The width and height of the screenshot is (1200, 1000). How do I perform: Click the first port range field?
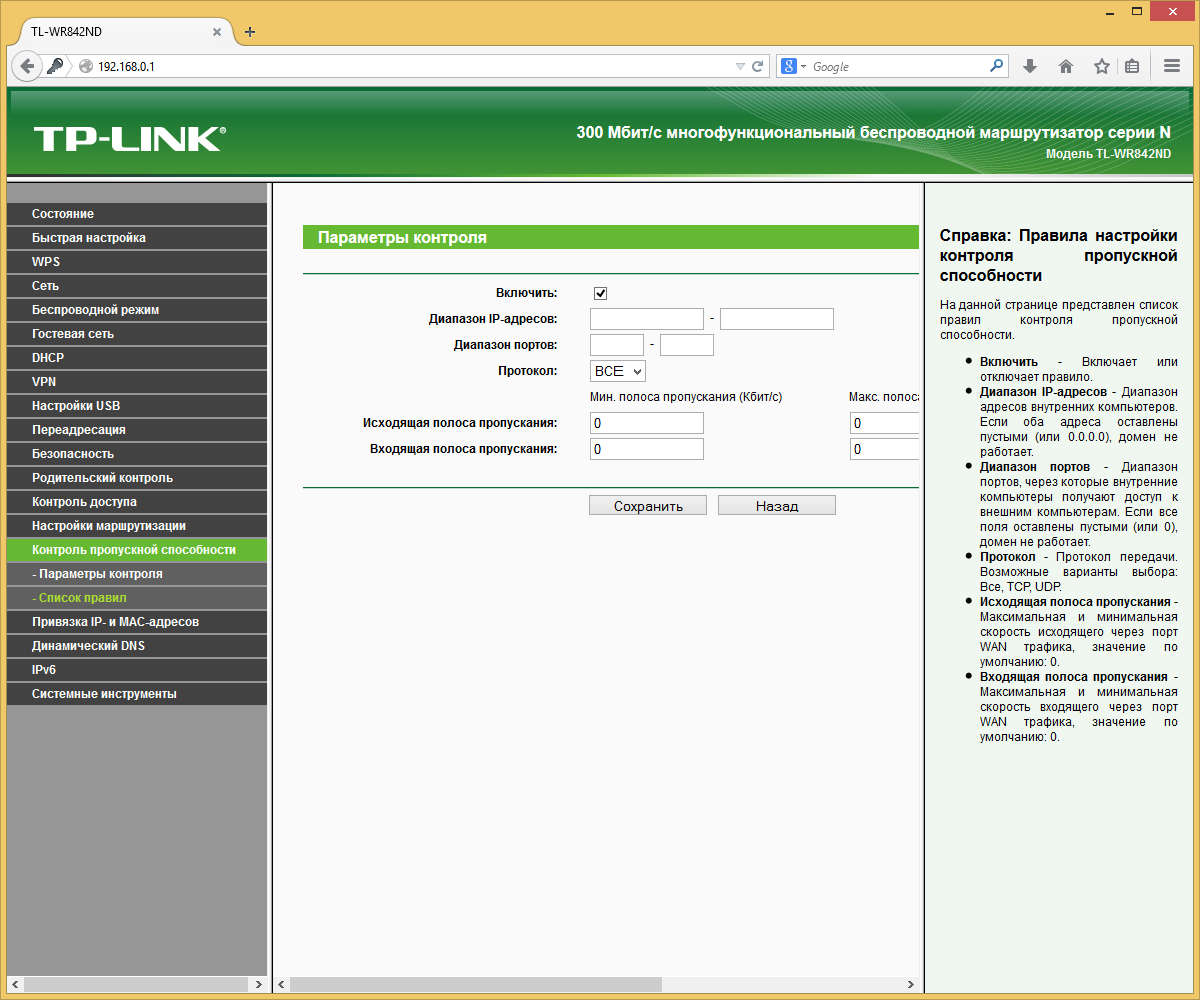coord(617,345)
